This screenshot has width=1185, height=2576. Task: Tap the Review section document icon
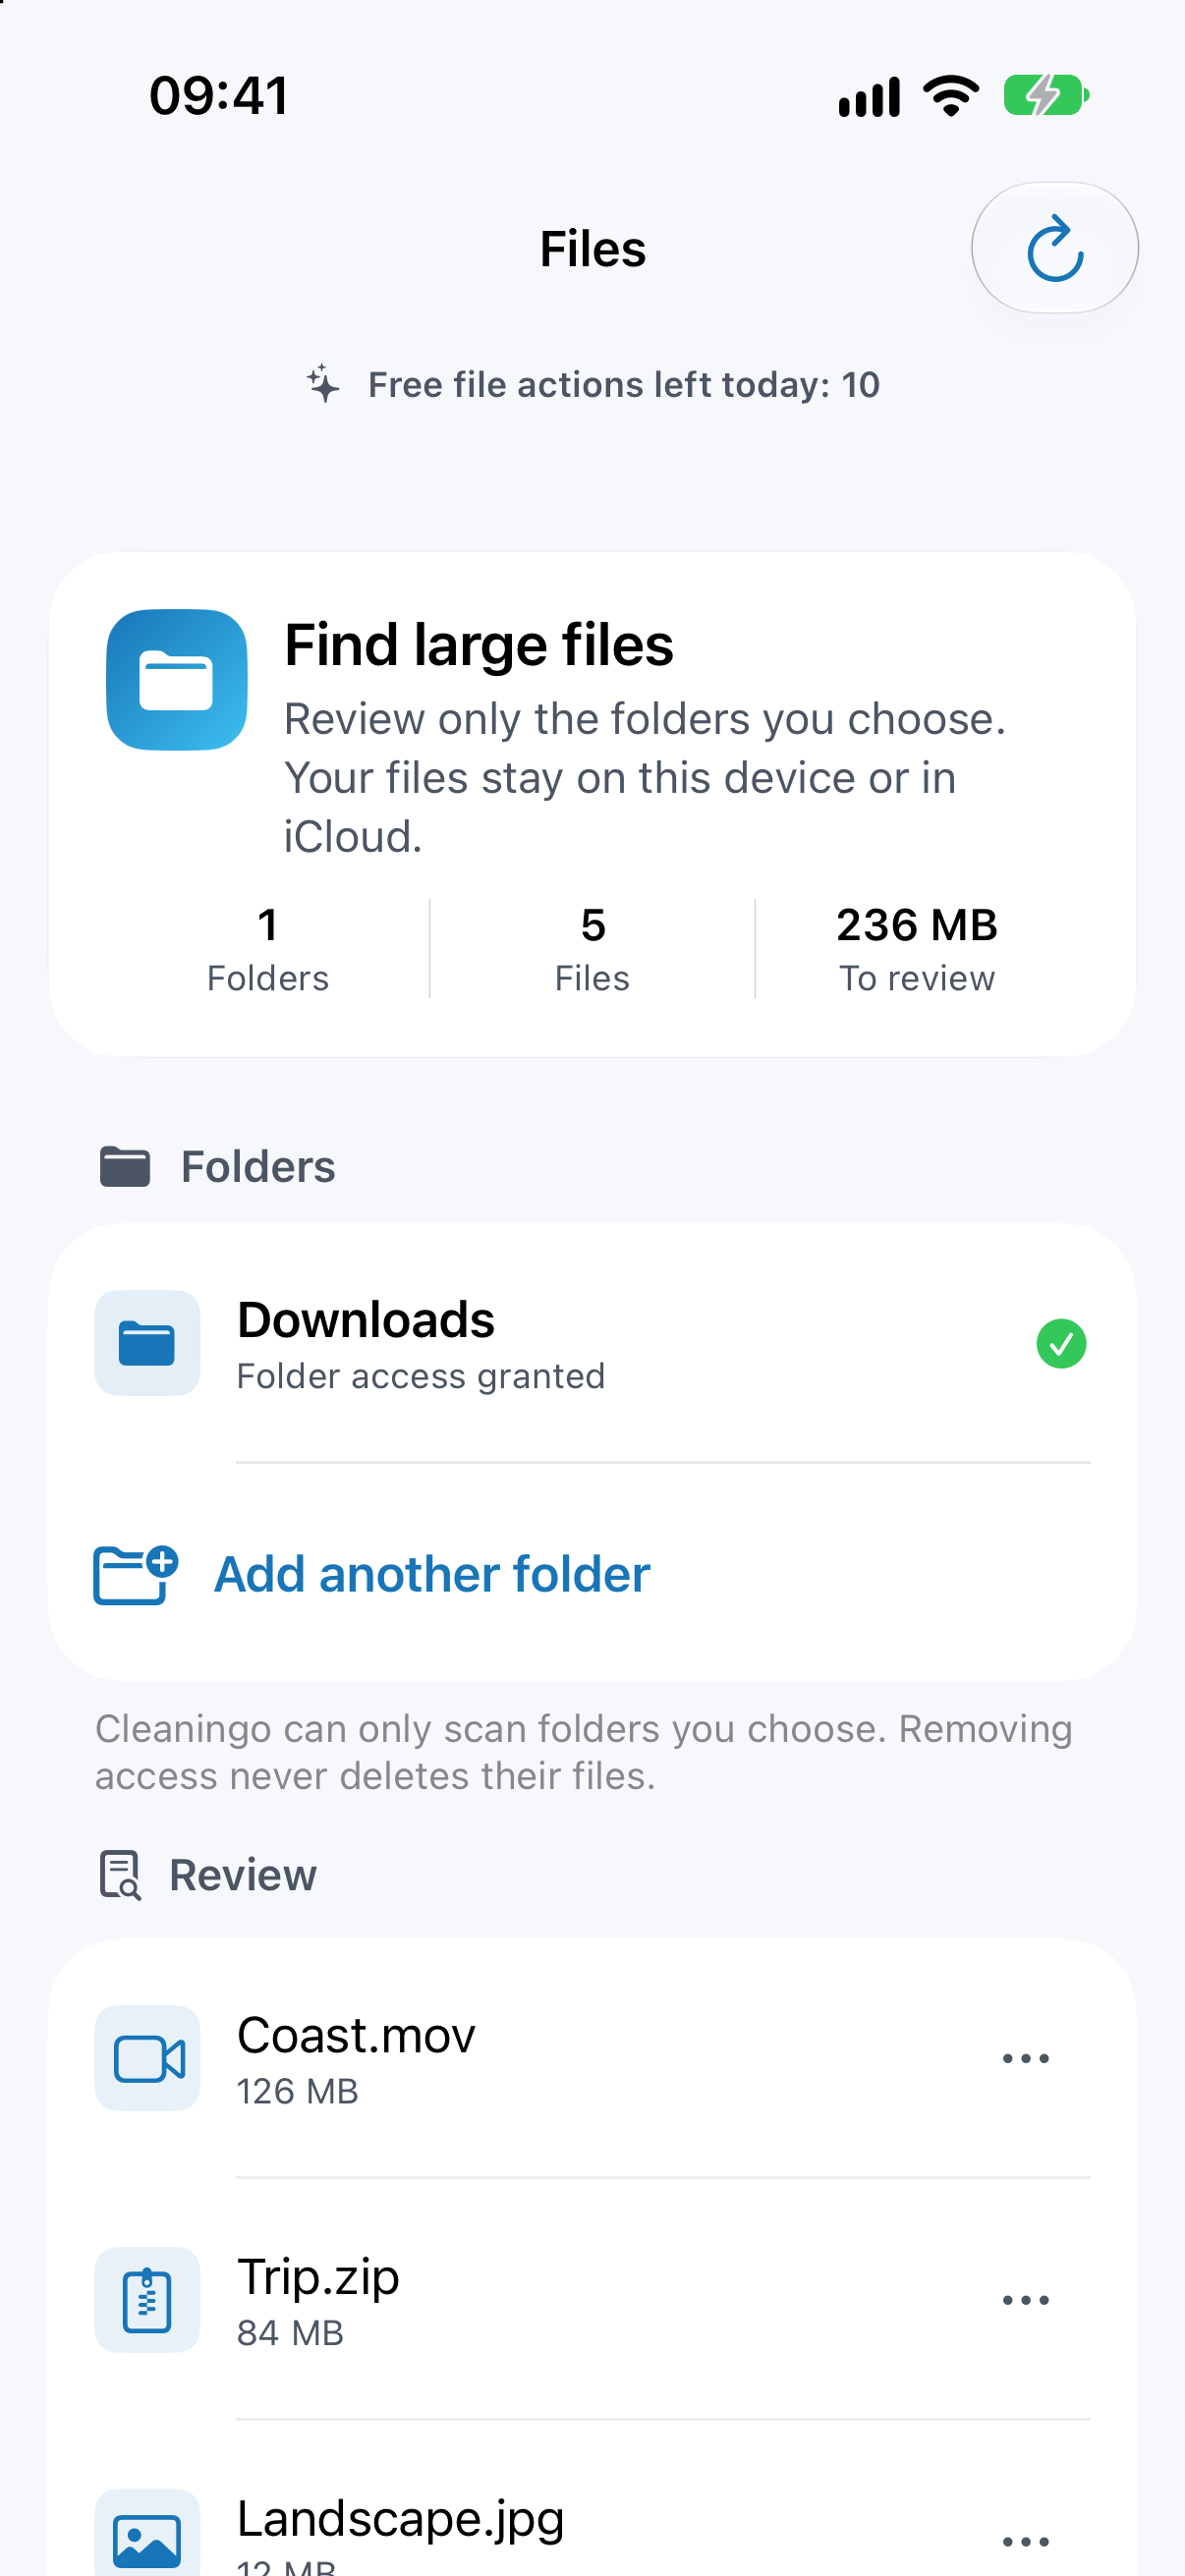point(121,1874)
